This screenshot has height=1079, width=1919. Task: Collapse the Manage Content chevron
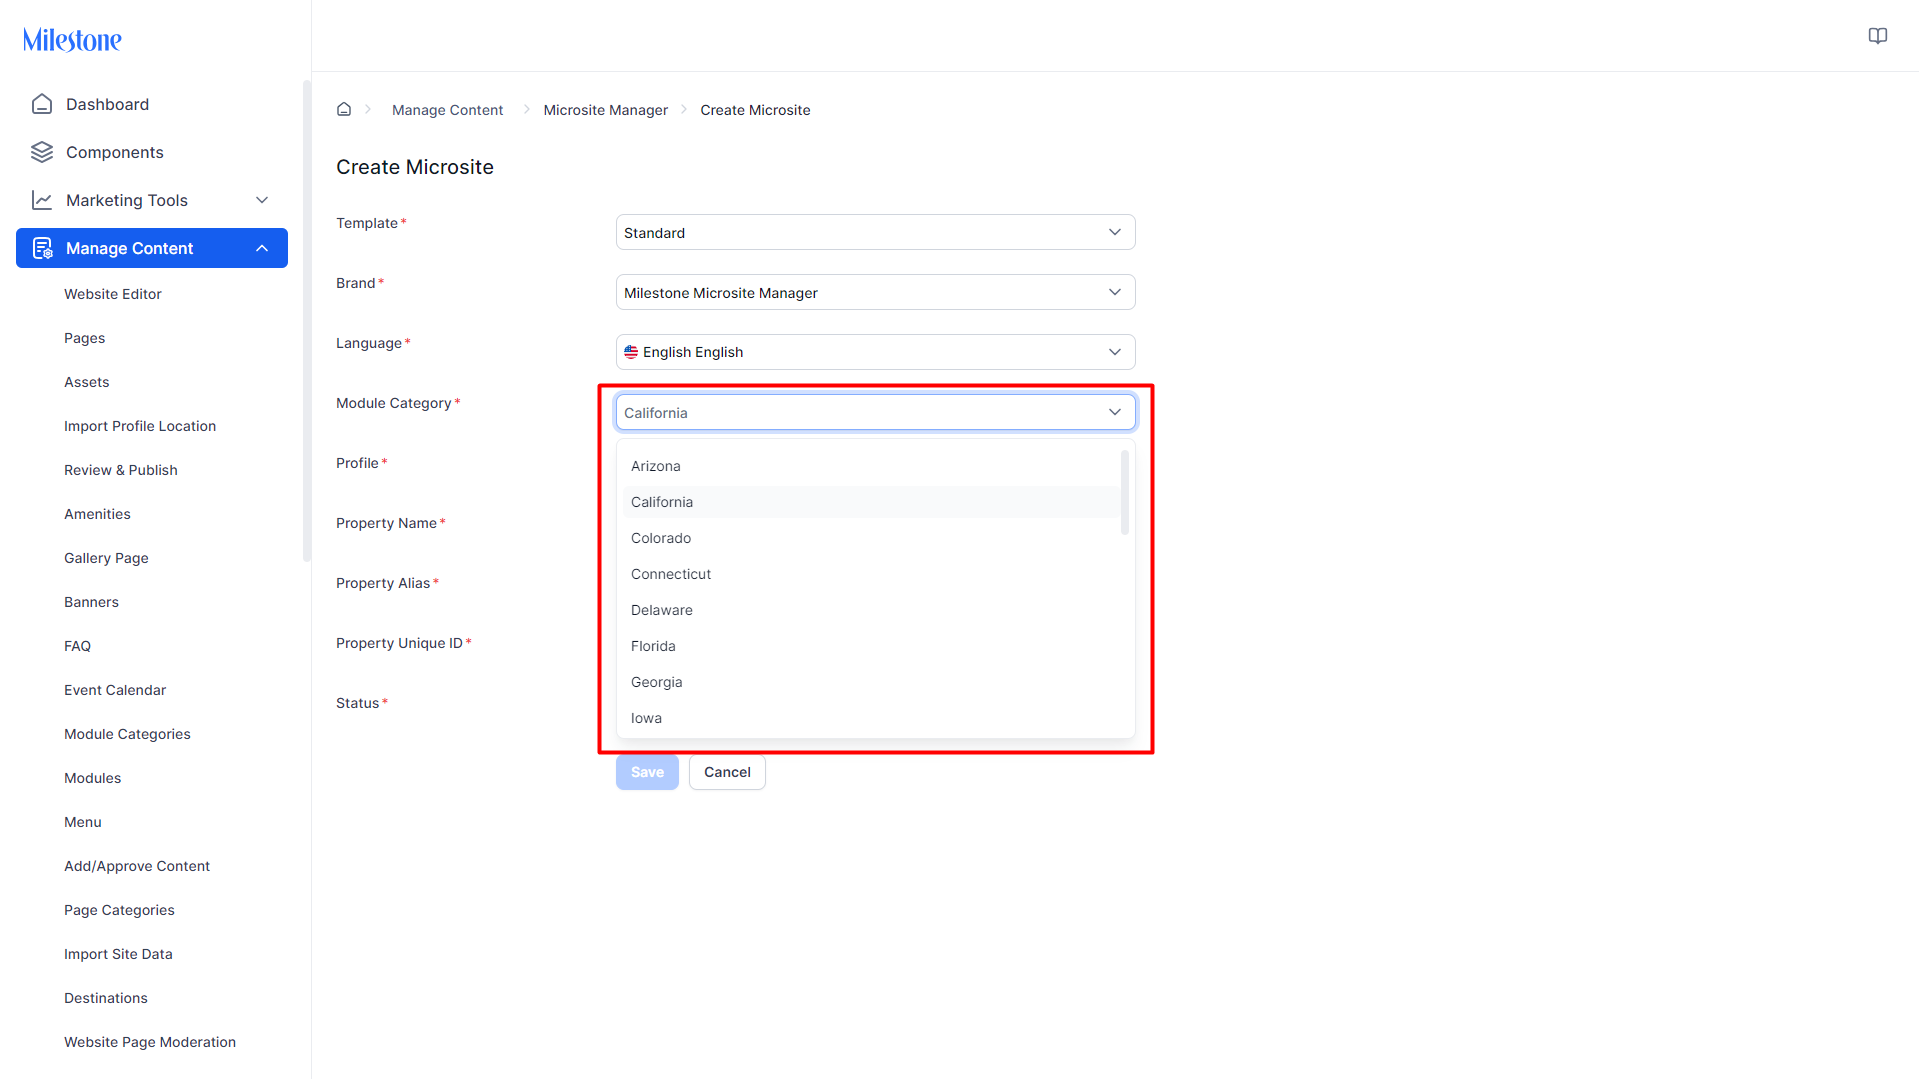point(262,248)
